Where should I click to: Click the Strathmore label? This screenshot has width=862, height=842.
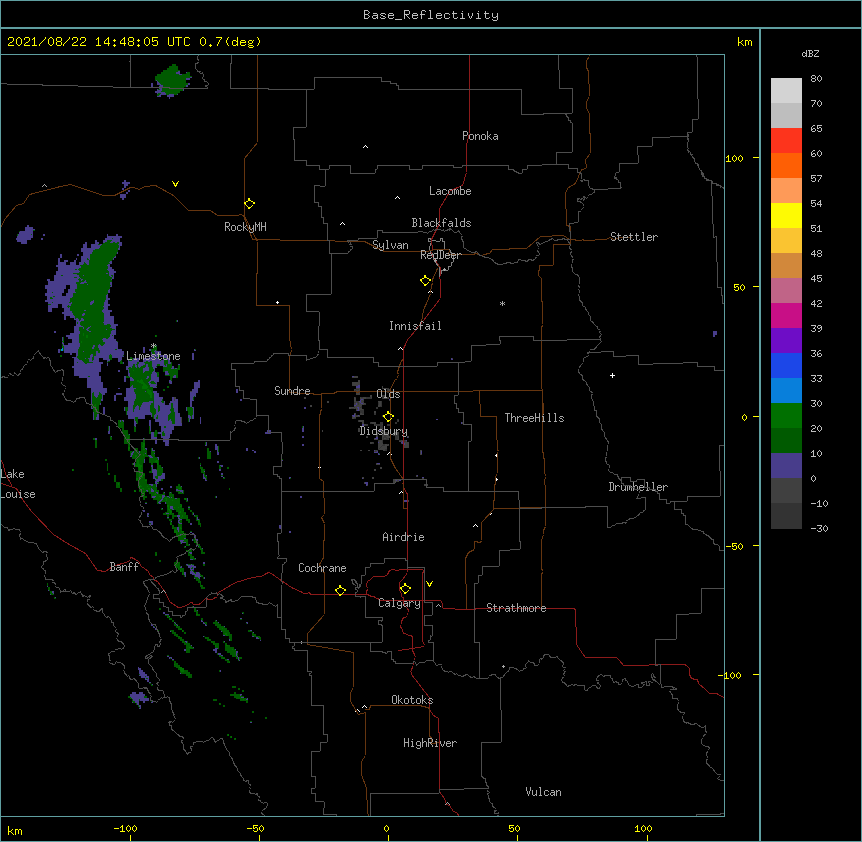[516, 608]
